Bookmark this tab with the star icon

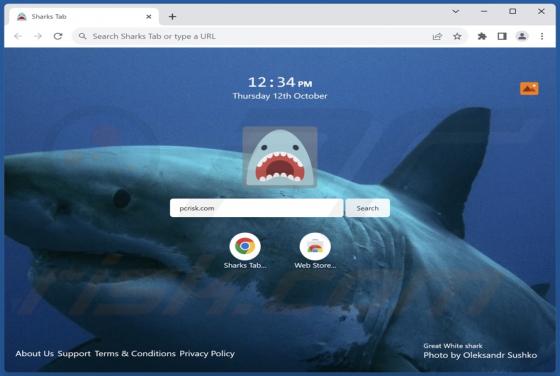pos(457,36)
